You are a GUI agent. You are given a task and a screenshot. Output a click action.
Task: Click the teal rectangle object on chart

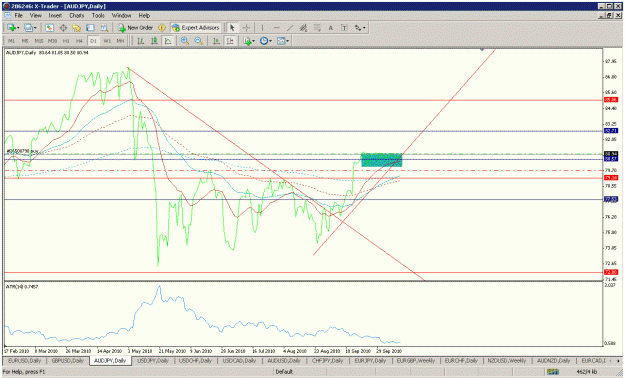tap(381, 159)
